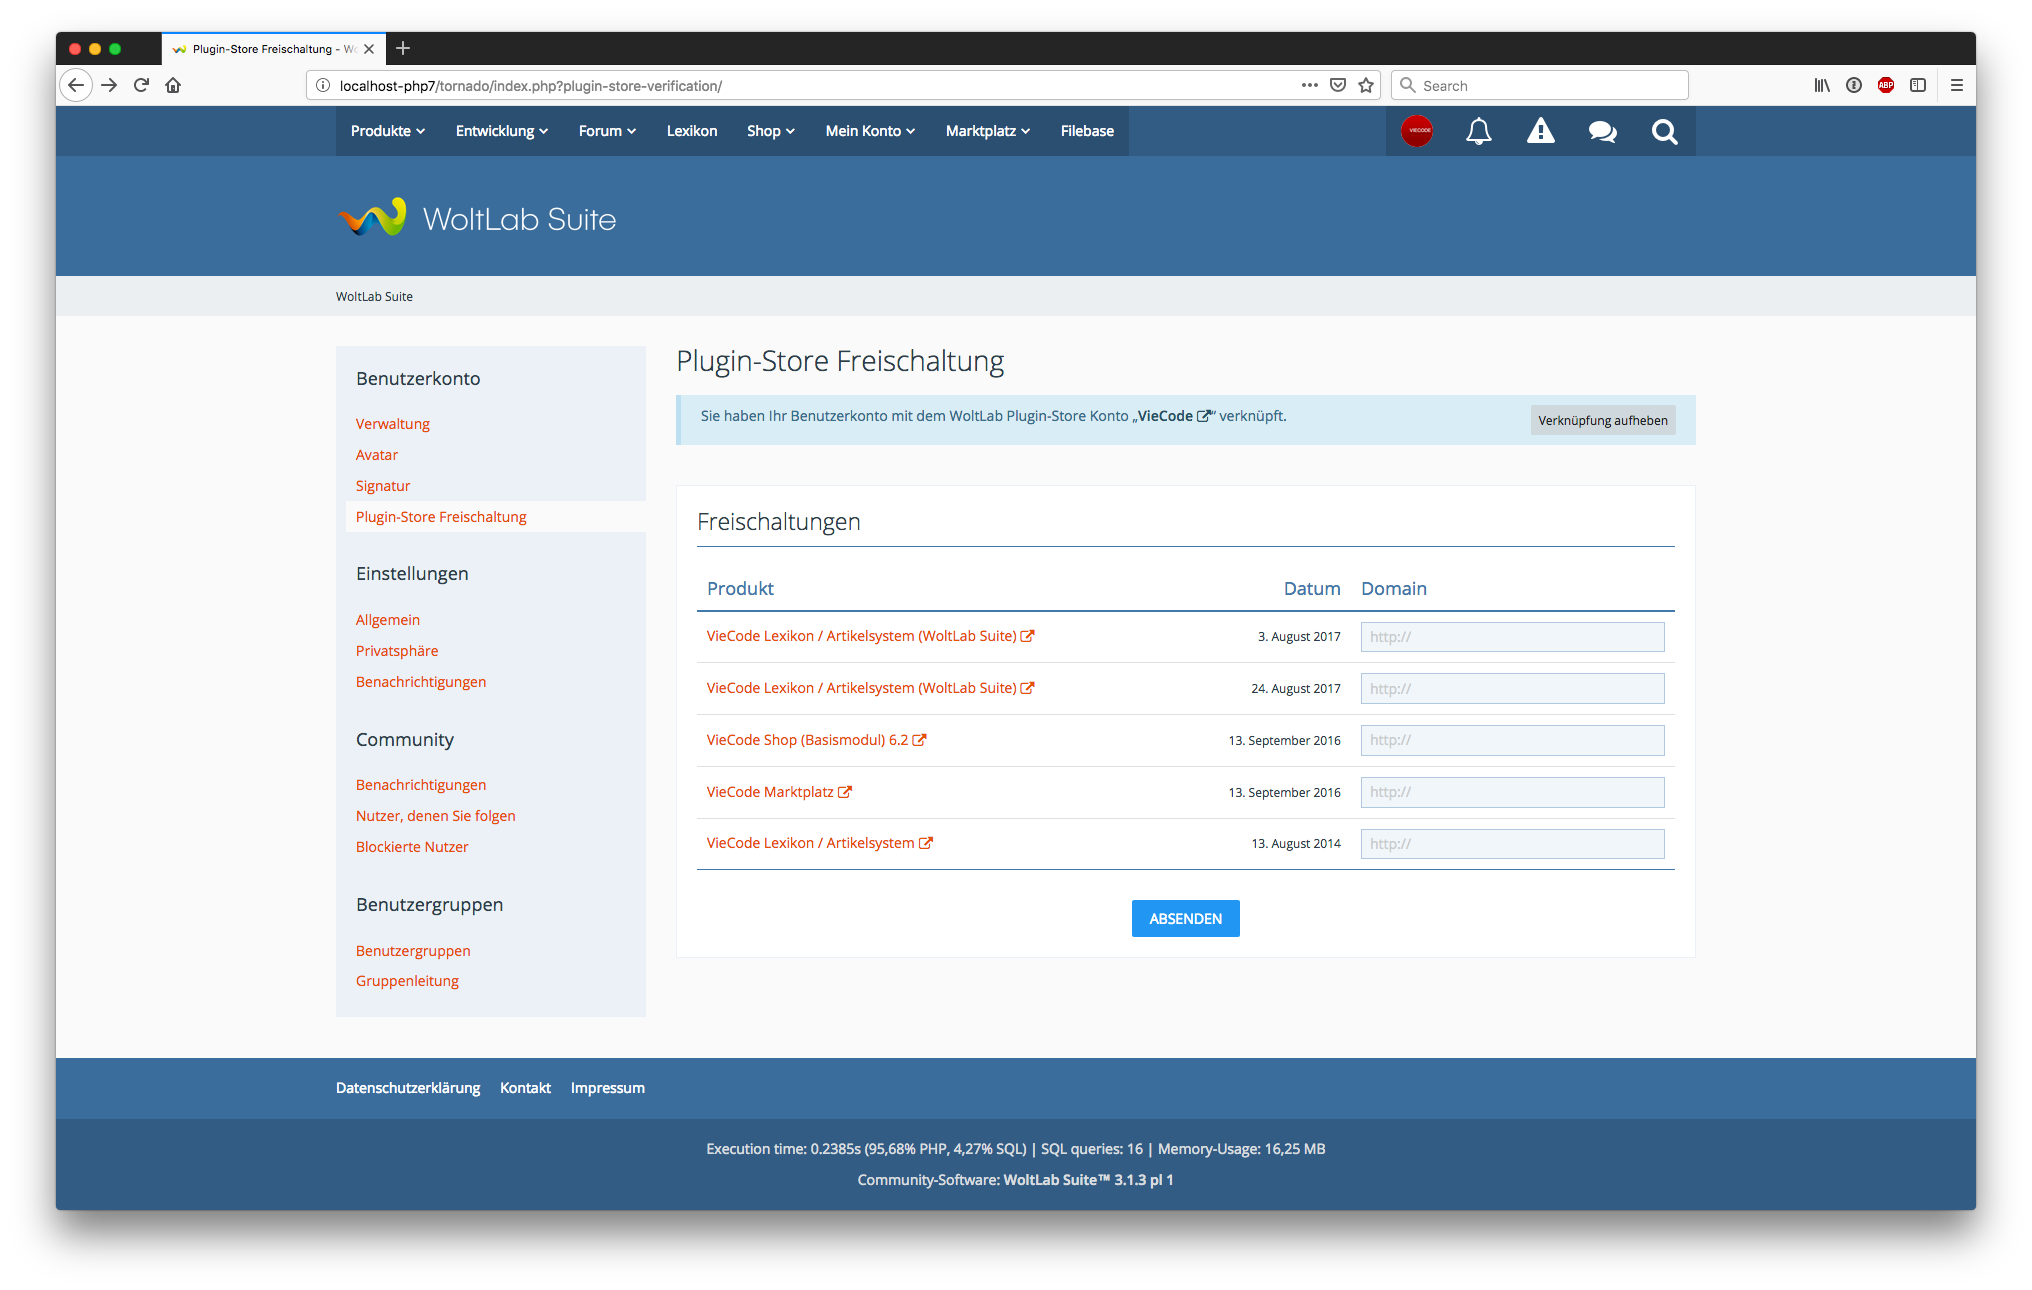
Task: Open the Lexikon menu item
Action: 692,131
